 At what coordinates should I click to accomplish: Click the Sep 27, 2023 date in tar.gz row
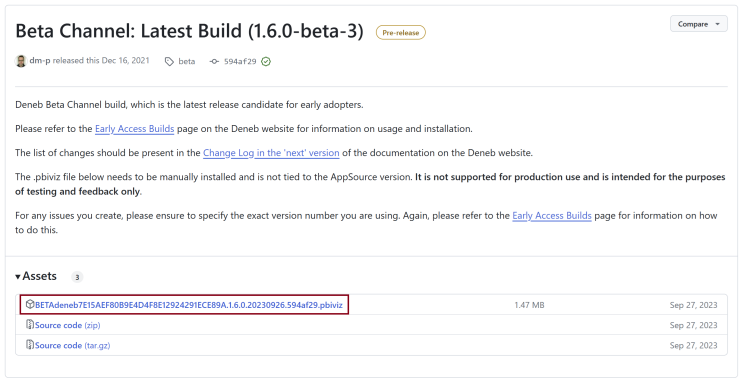(x=693, y=346)
